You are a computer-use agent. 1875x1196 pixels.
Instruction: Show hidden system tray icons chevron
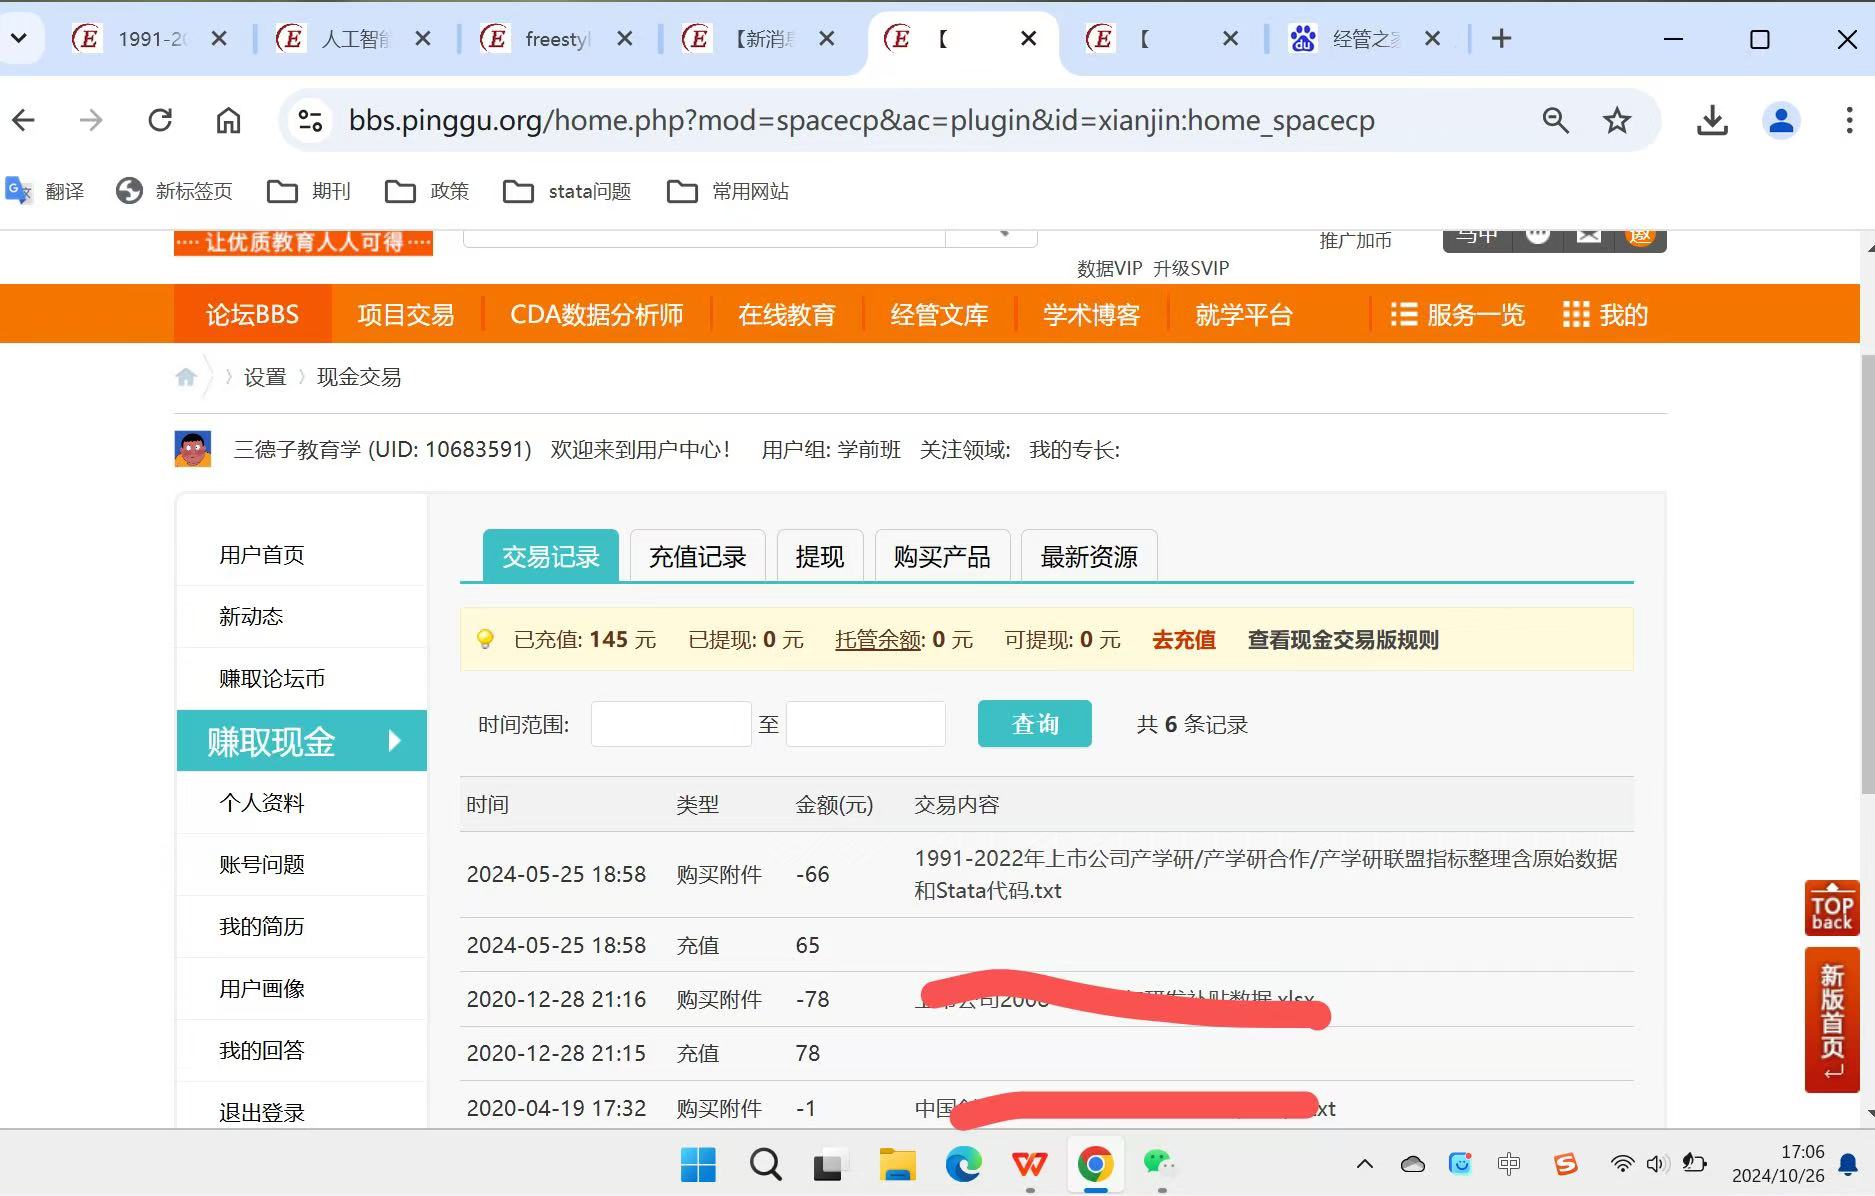tap(1364, 1164)
